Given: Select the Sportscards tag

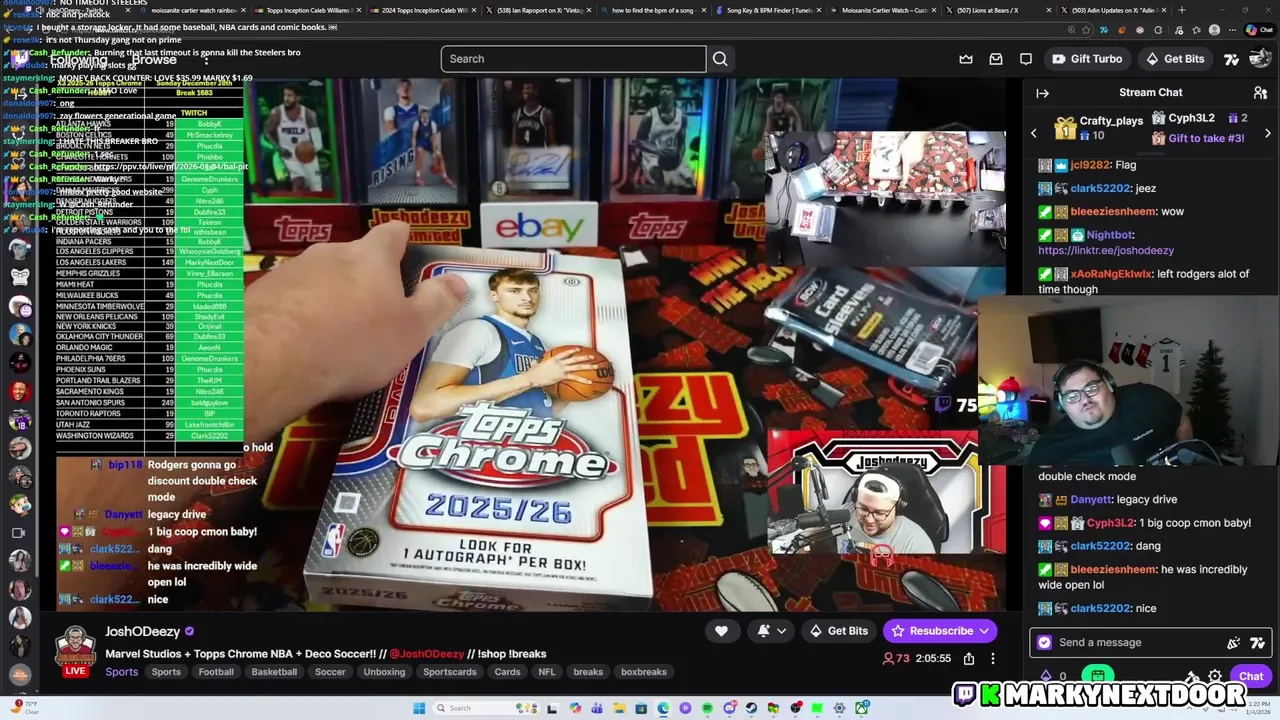Looking at the screenshot, I should point(450,672).
